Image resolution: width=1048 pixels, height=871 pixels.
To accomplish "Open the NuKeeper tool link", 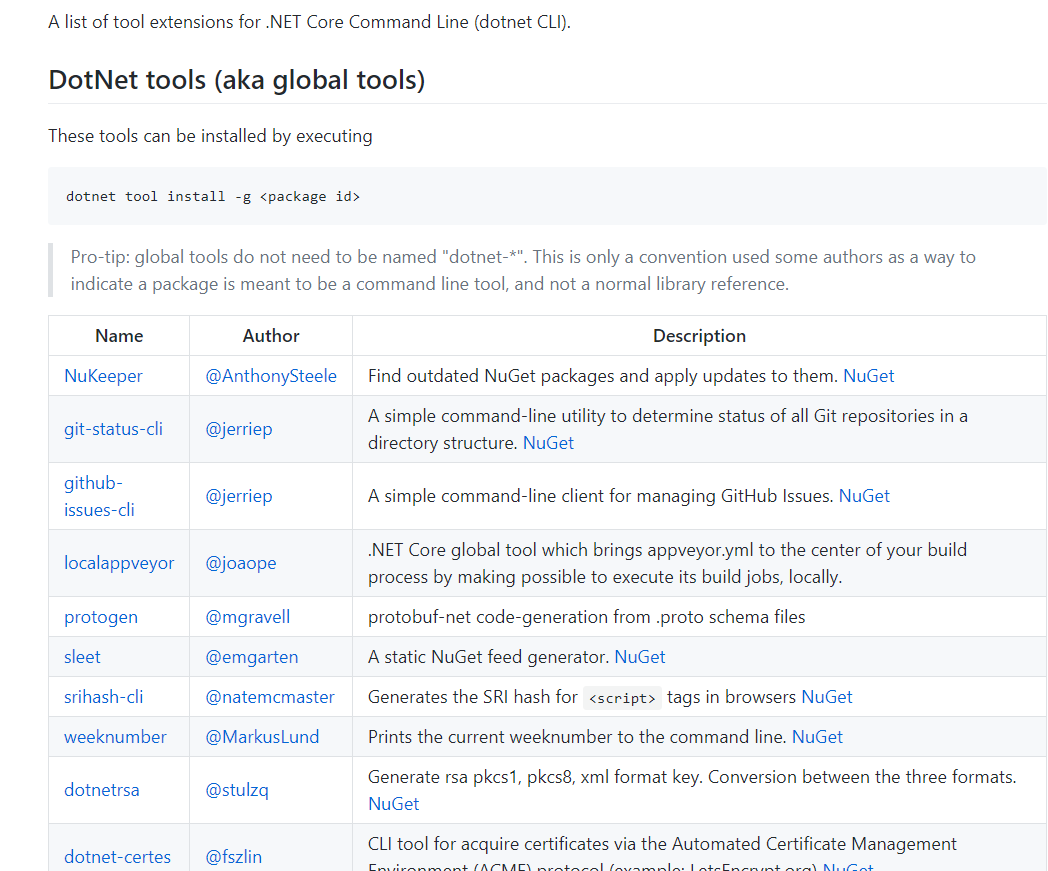I will 103,376.
